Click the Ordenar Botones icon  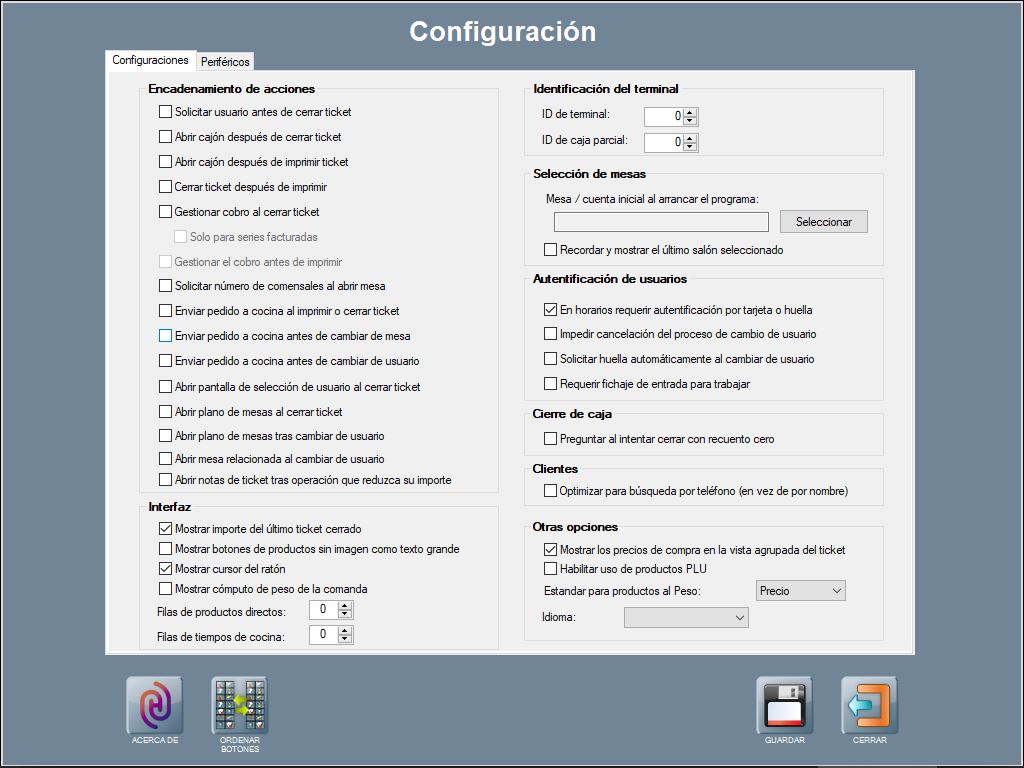[x=240, y=706]
